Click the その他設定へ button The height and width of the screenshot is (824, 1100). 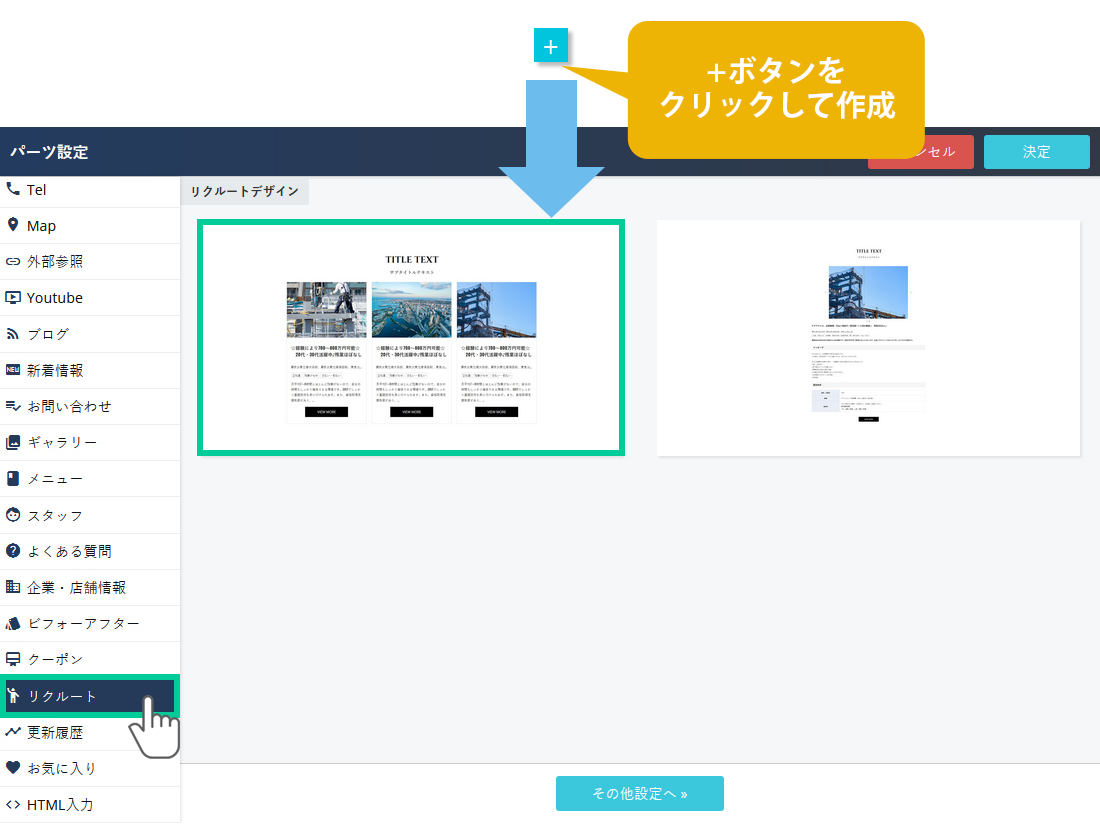click(639, 793)
